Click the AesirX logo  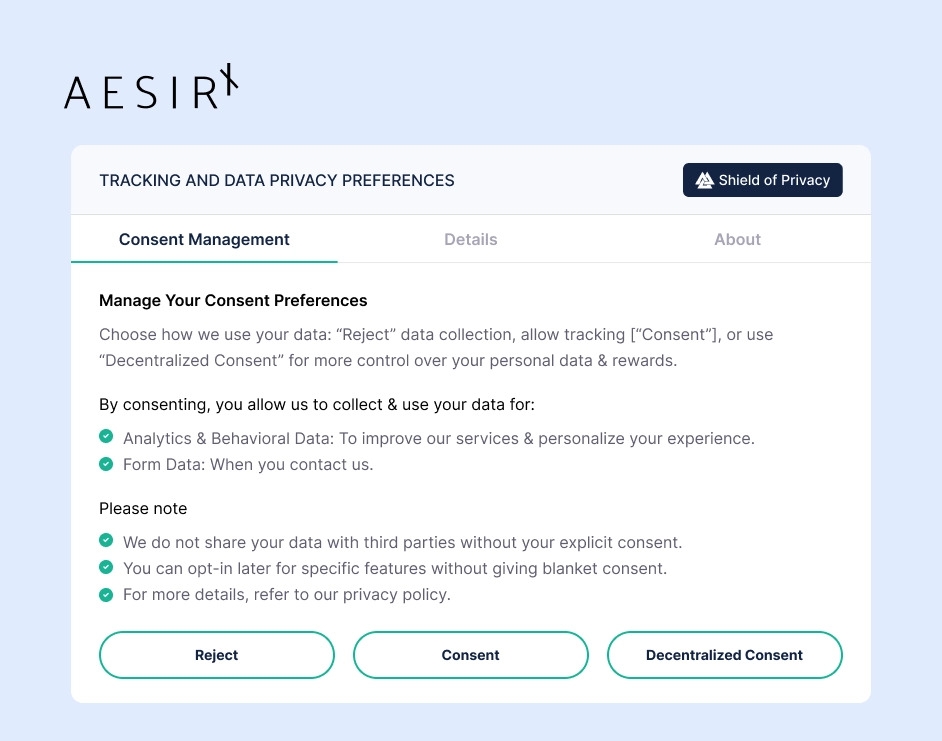click(x=150, y=88)
